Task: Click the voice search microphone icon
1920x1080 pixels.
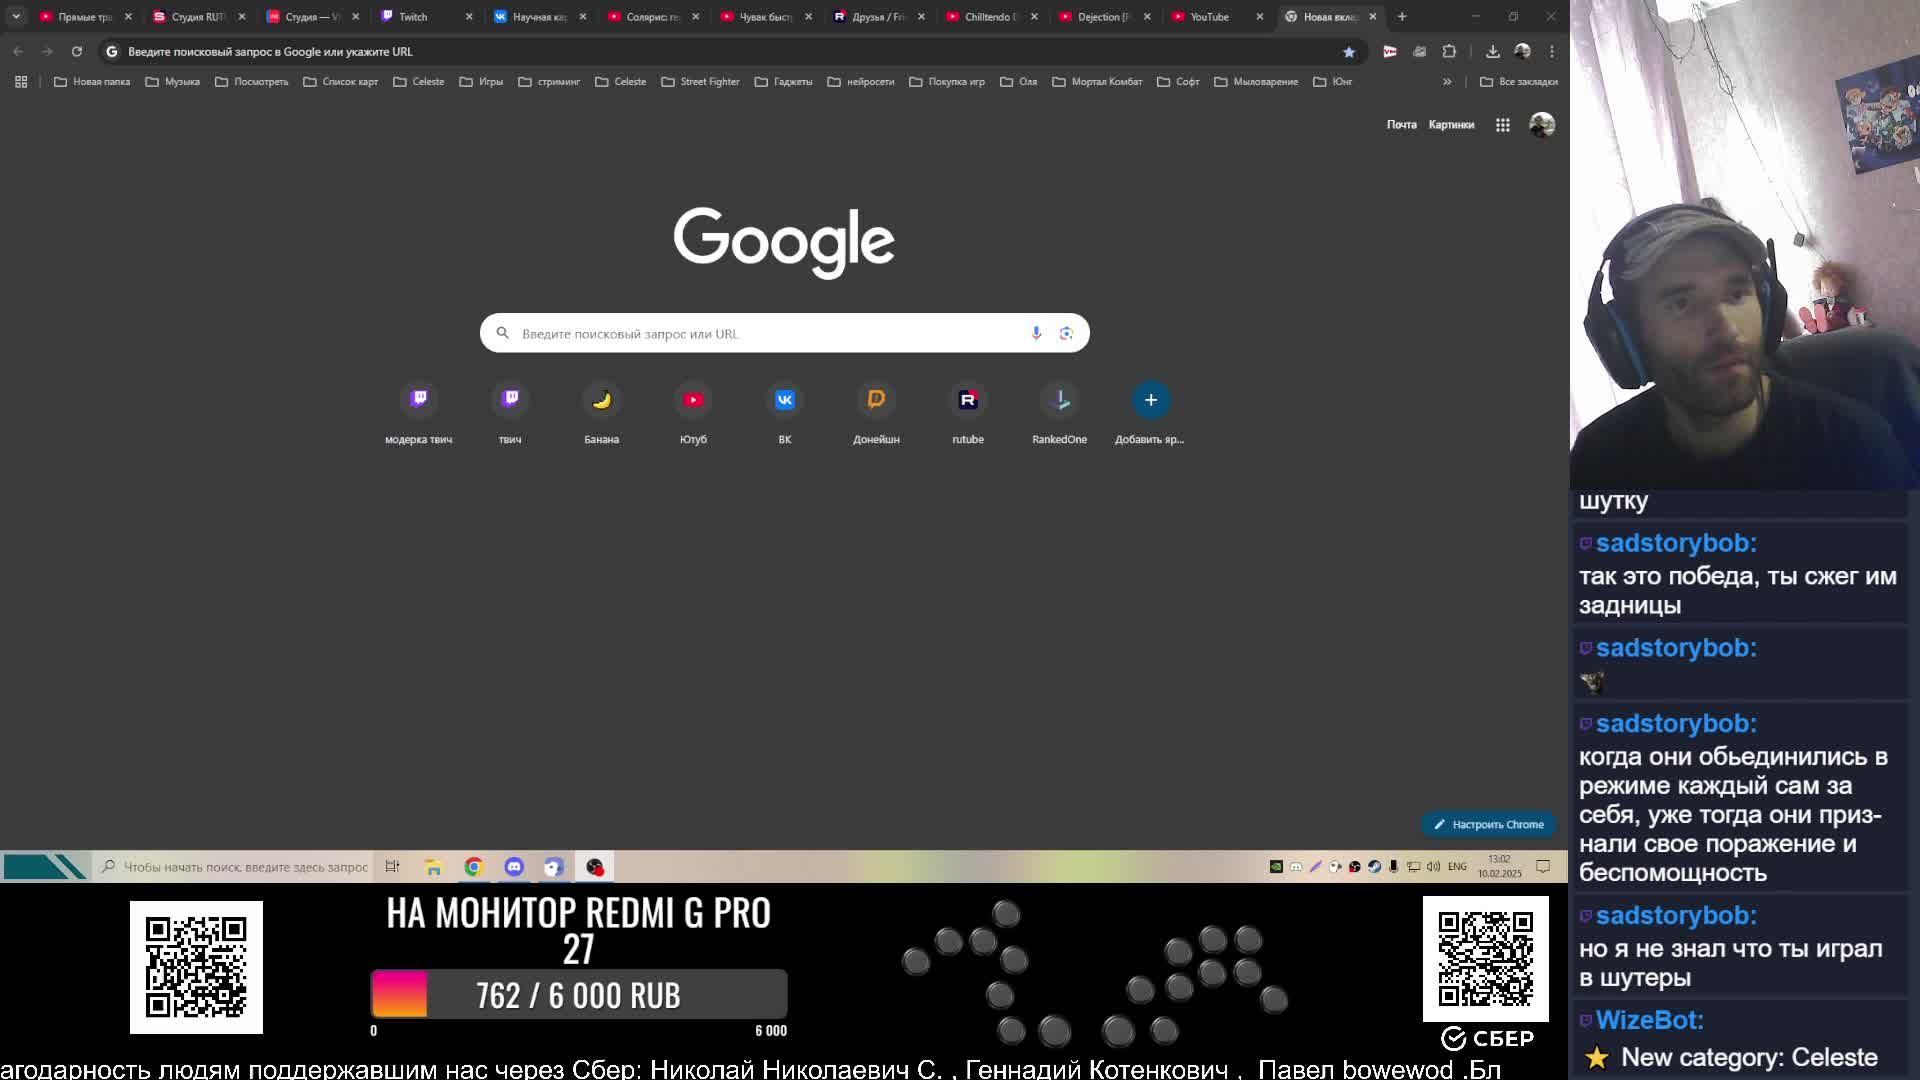Action: click(x=1036, y=333)
